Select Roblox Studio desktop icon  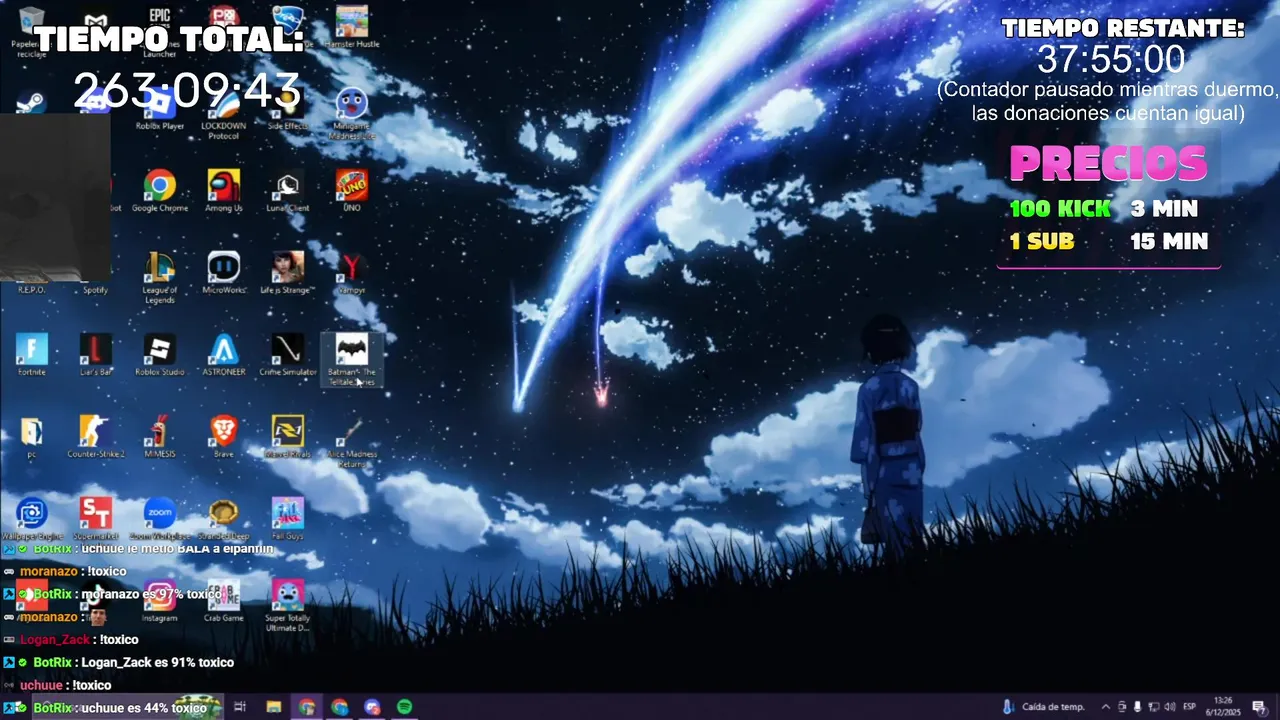[x=159, y=354]
